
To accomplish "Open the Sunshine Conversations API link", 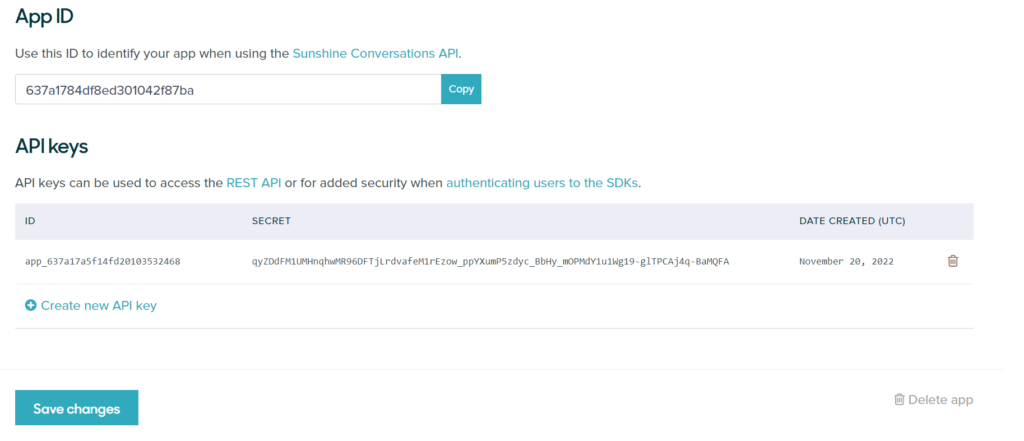I will [x=376, y=54].
